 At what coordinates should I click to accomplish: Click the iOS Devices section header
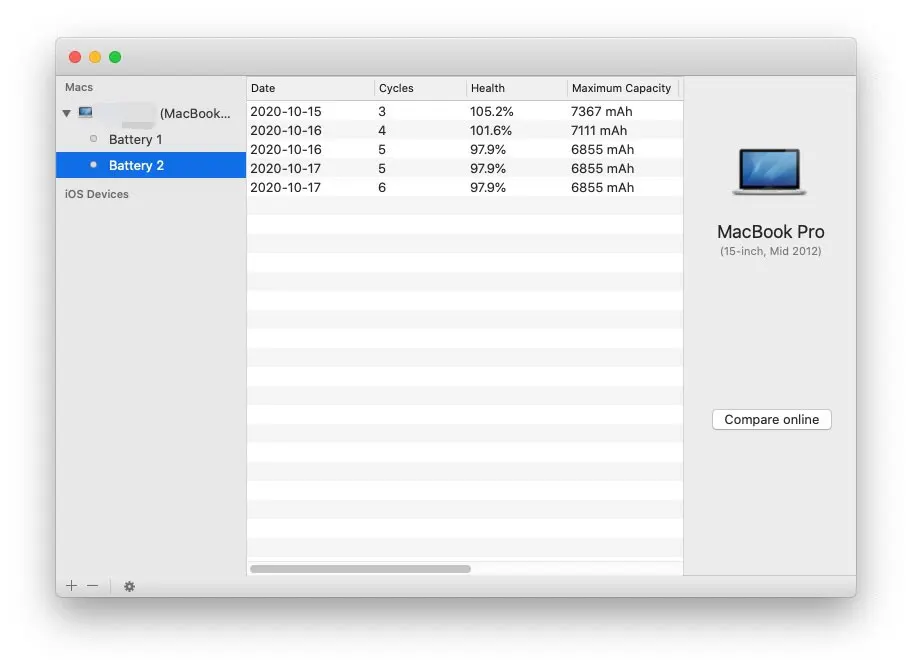click(97, 194)
